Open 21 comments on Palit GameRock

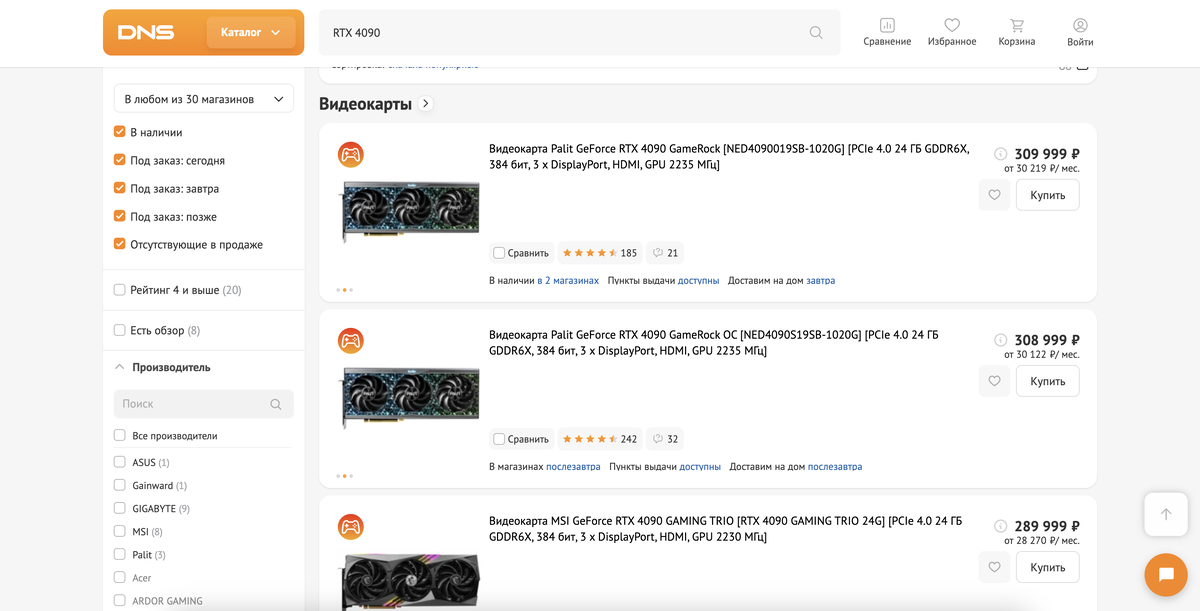pos(665,253)
